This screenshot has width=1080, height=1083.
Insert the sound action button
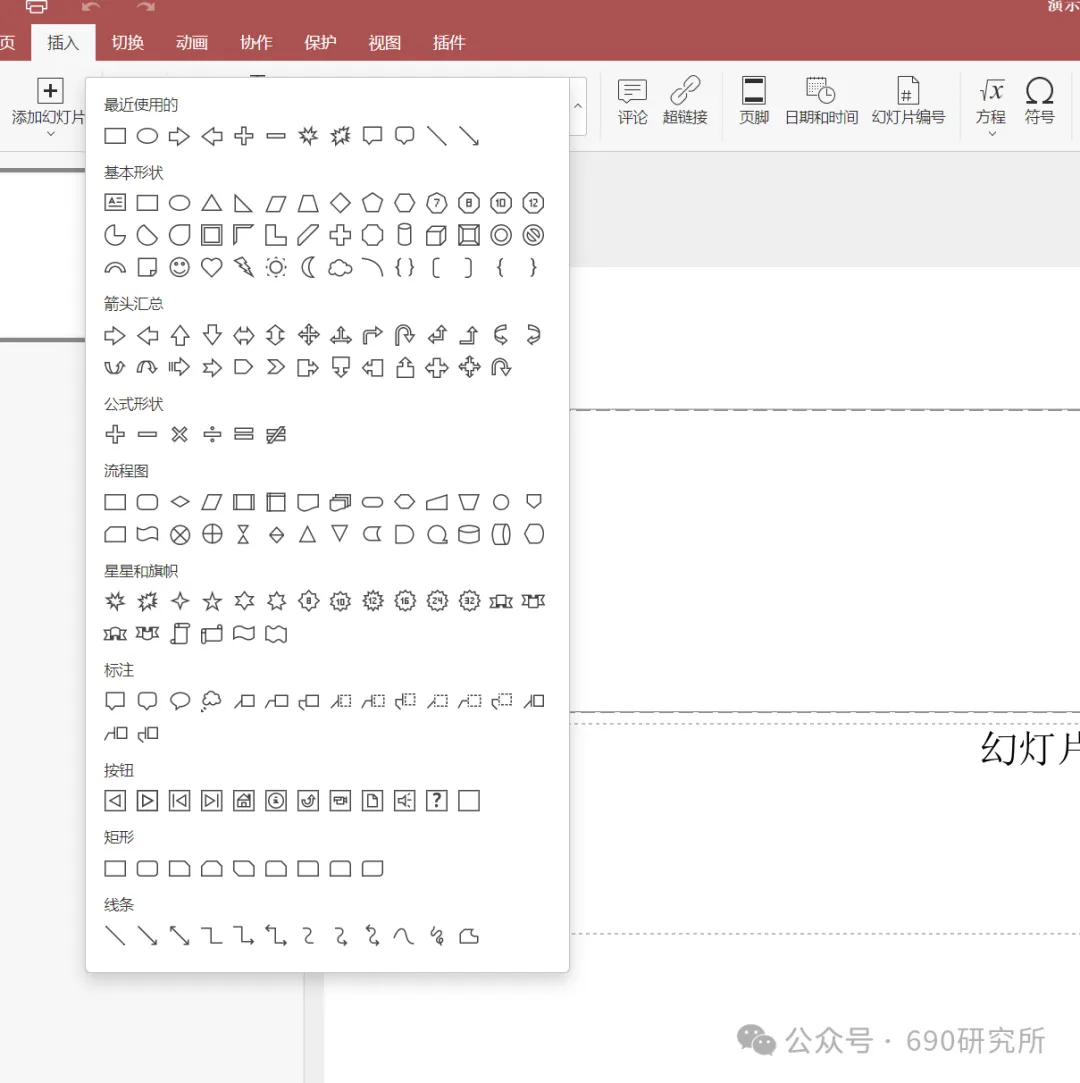[405, 801]
